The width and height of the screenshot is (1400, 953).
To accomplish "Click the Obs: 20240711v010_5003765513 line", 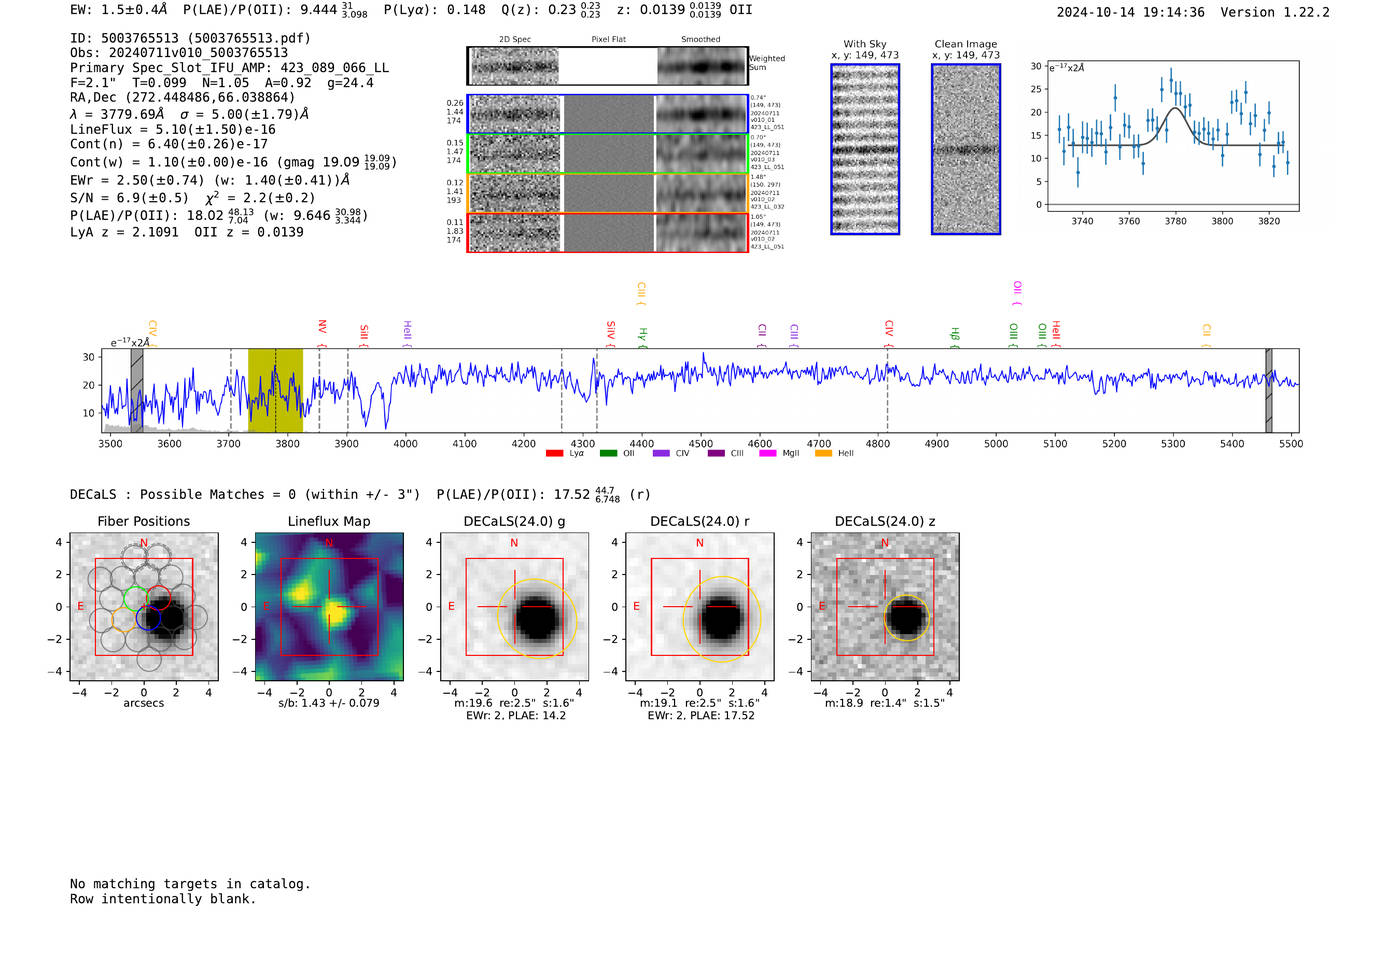I will (179, 53).
